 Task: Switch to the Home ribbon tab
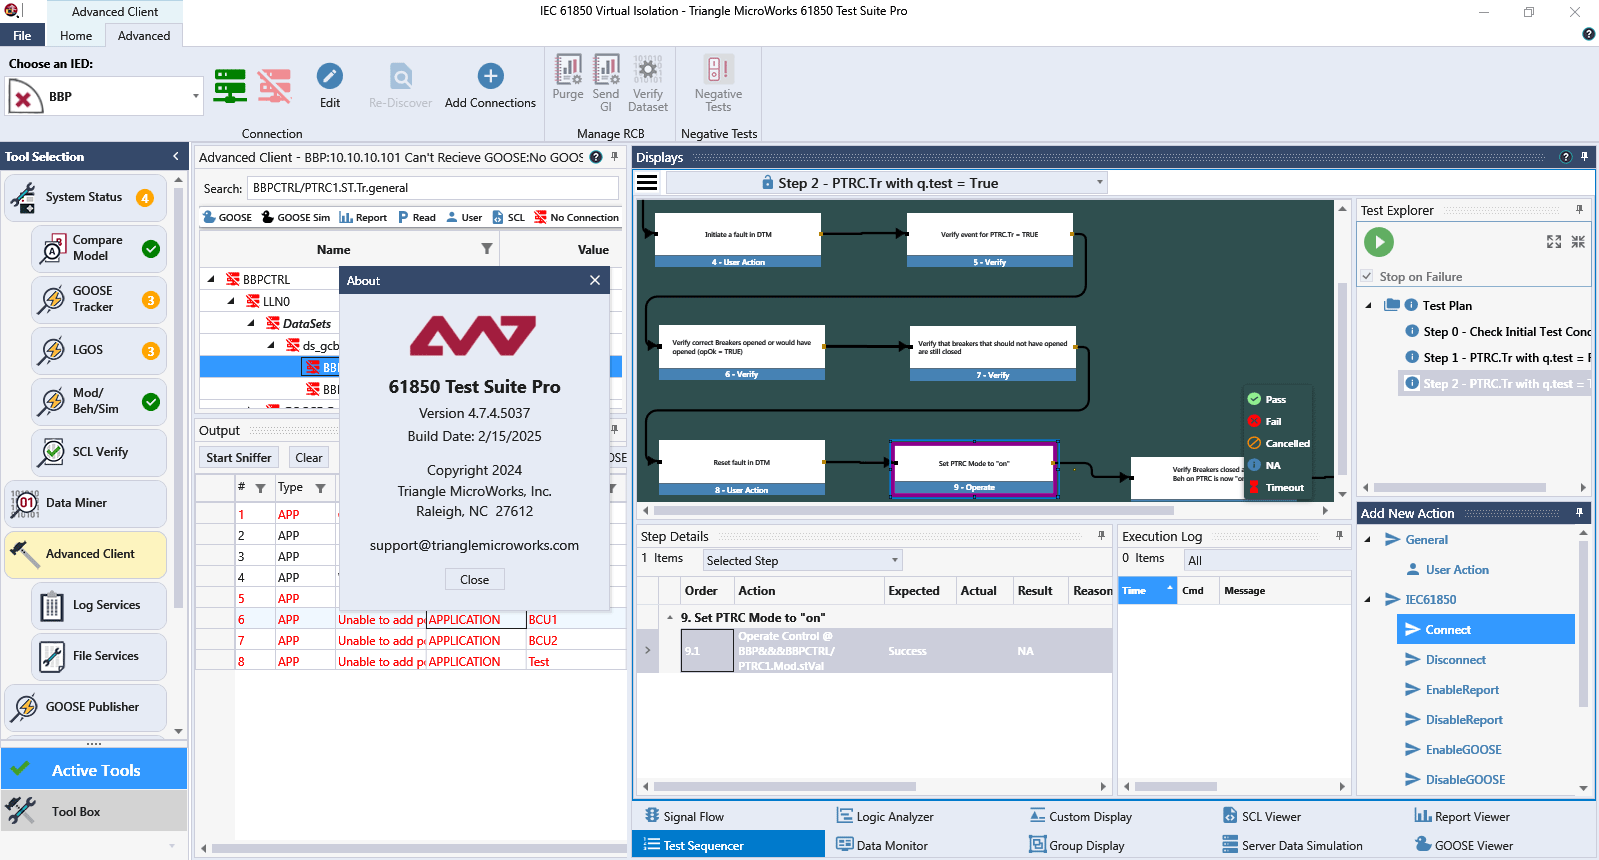[76, 35]
